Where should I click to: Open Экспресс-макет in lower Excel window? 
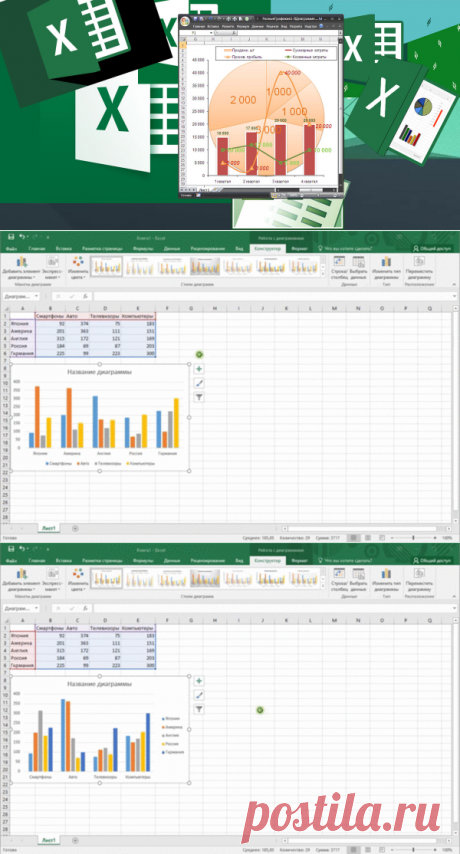tap(53, 580)
